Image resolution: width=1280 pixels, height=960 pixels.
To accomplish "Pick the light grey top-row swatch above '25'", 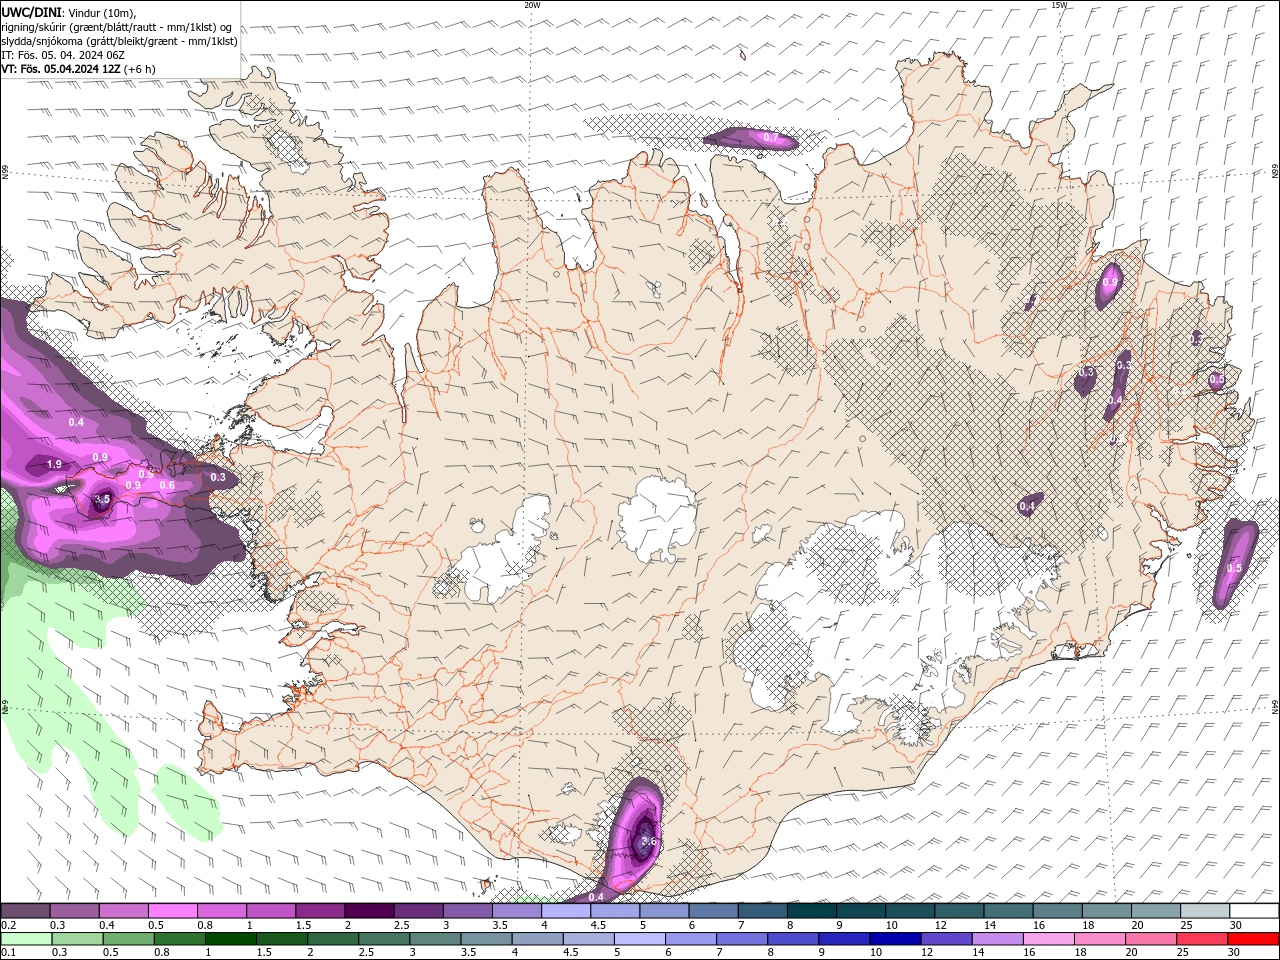I will pos(1205,911).
